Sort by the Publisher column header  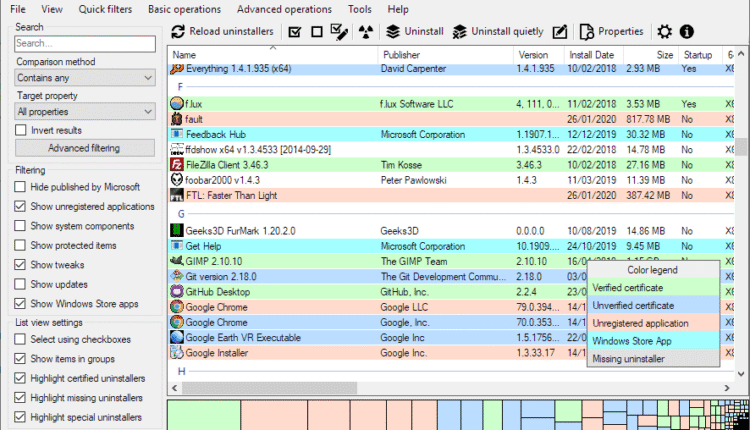click(x=446, y=55)
